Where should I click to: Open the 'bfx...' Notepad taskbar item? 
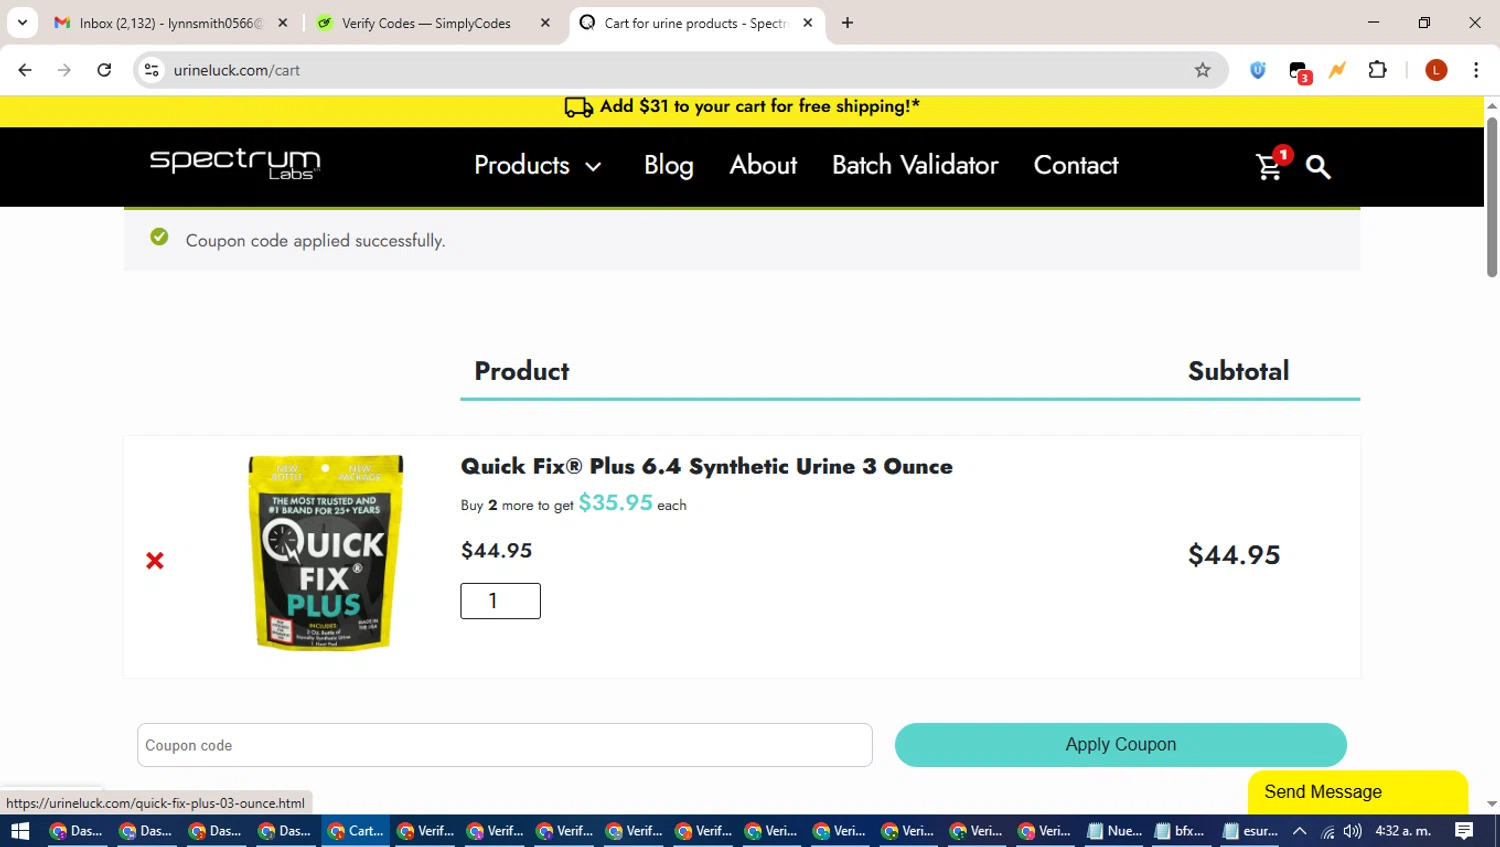(1181, 831)
